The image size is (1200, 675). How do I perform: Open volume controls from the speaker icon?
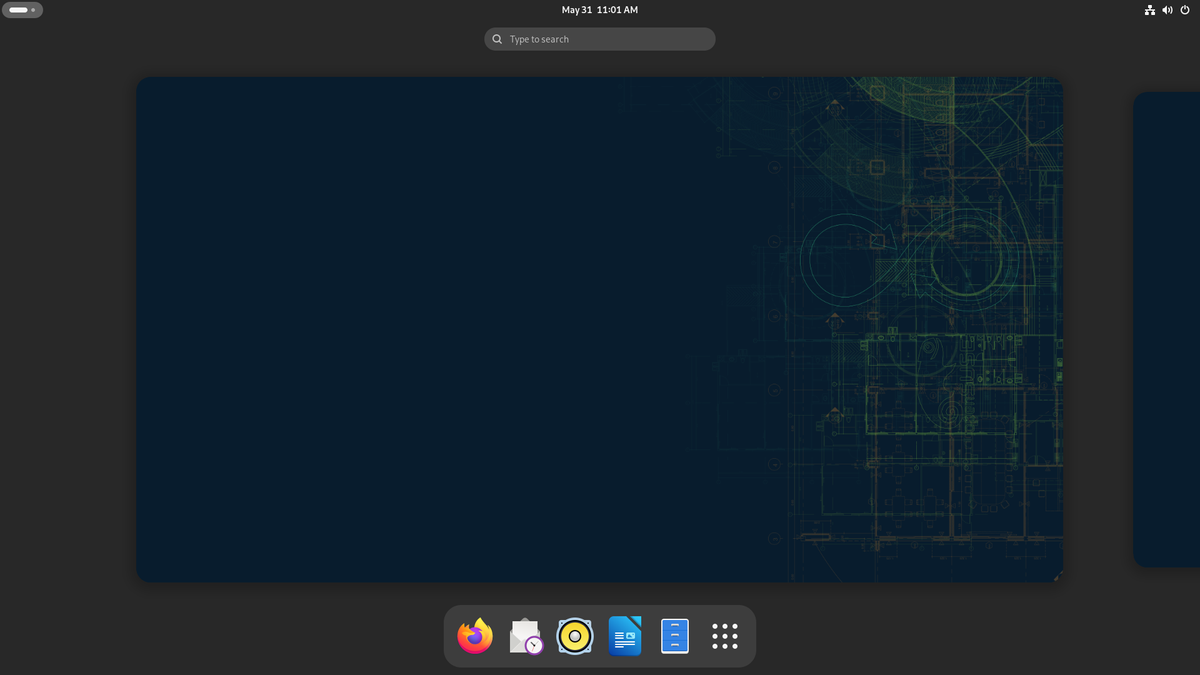click(1167, 10)
